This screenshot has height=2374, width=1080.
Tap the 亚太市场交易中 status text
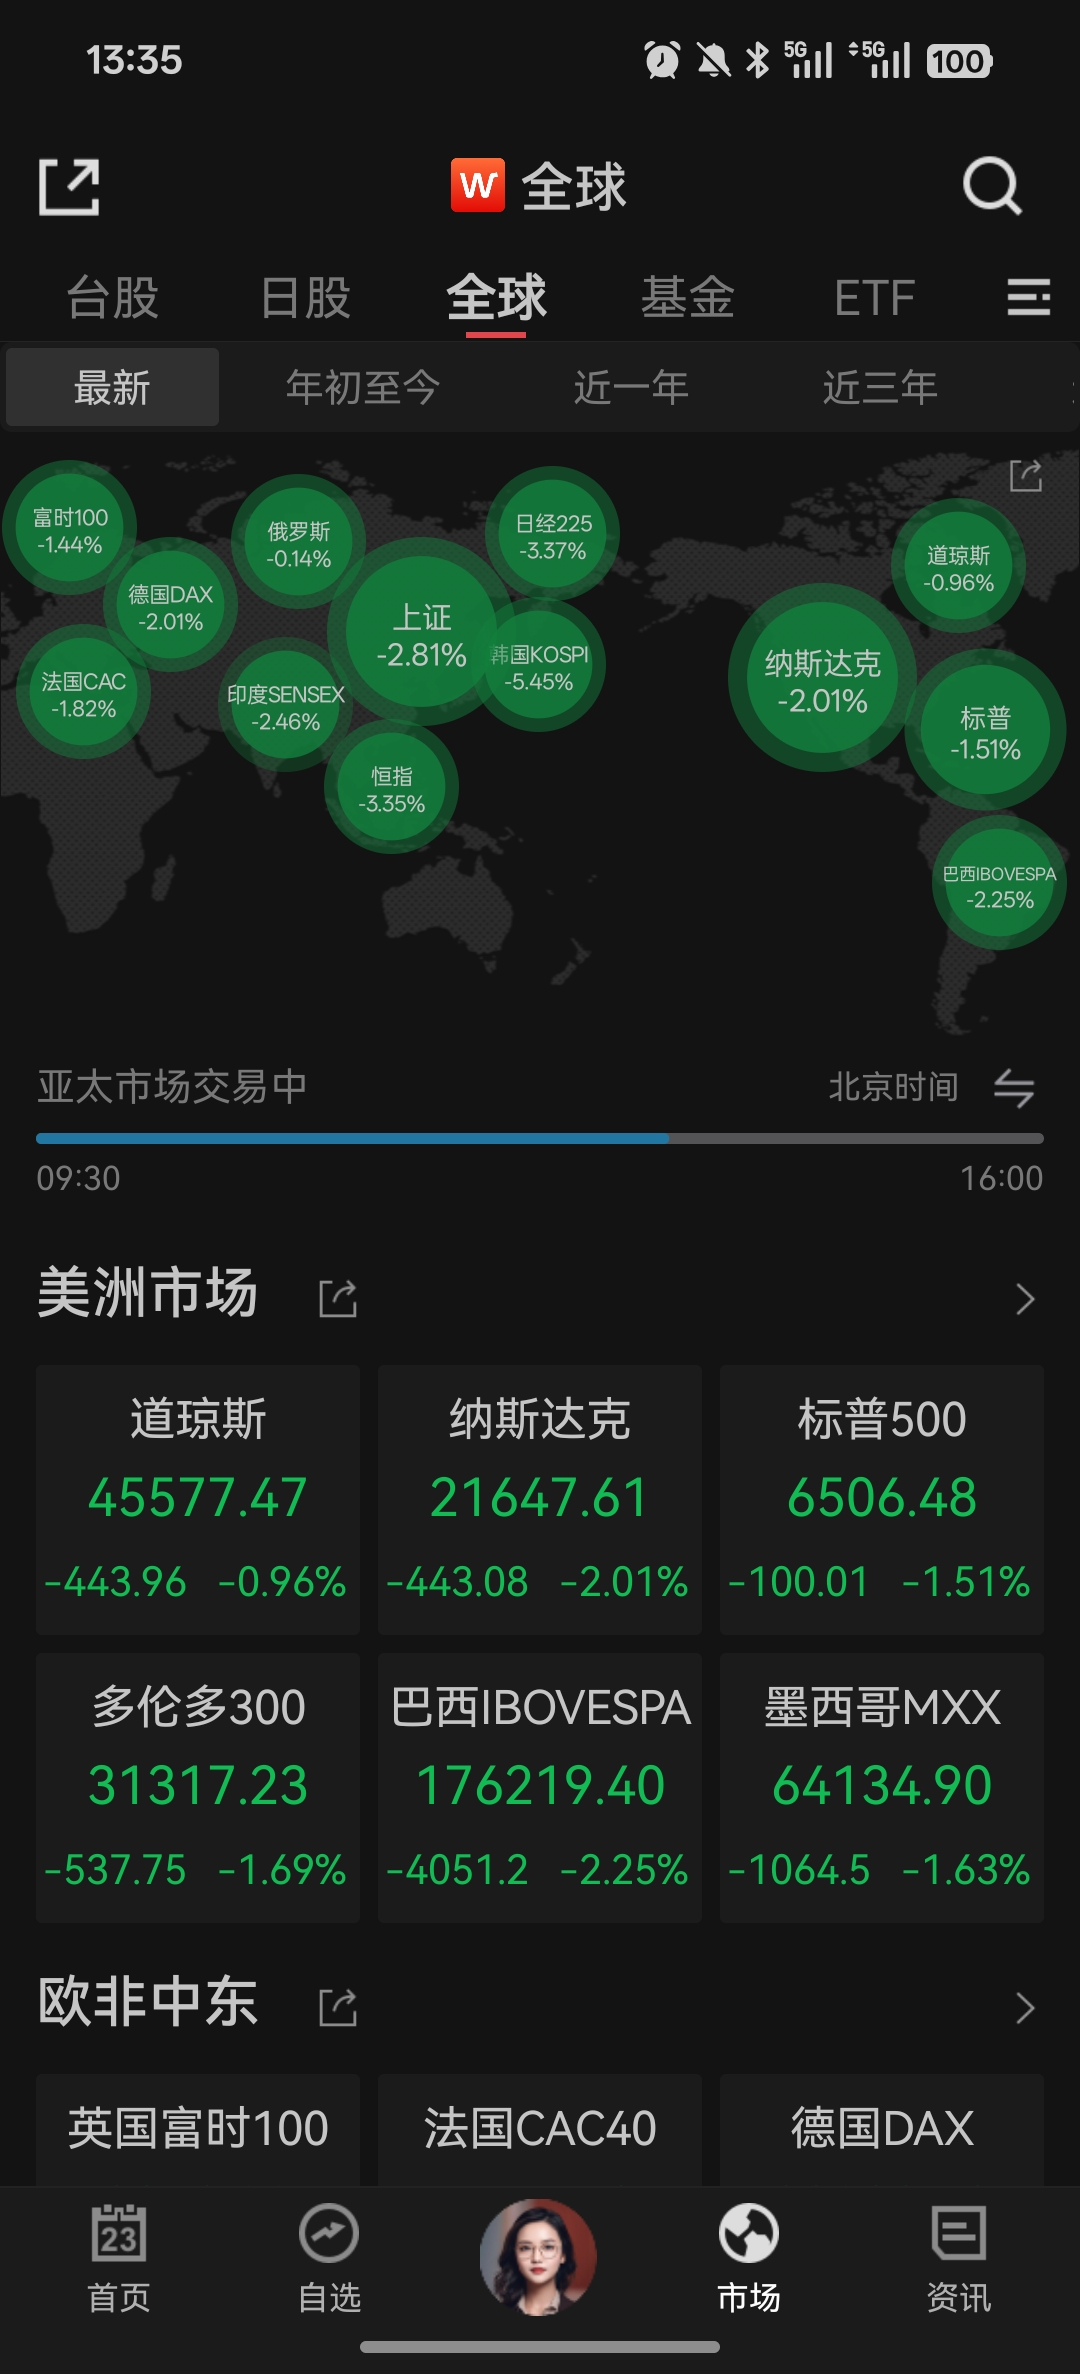[x=172, y=1086]
